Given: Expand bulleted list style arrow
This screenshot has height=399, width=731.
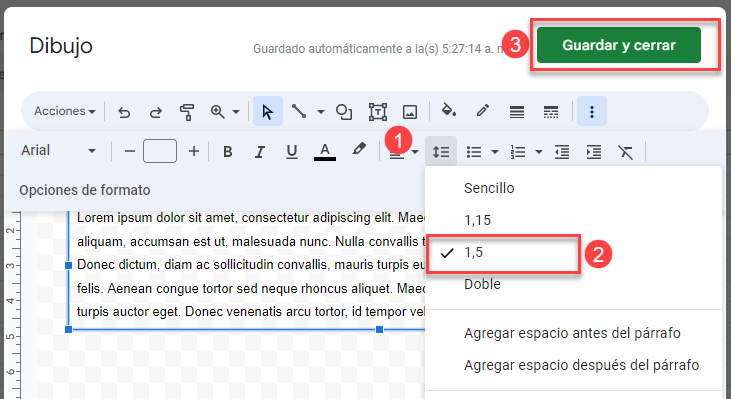Looking at the screenshot, I should [x=495, y=151].
